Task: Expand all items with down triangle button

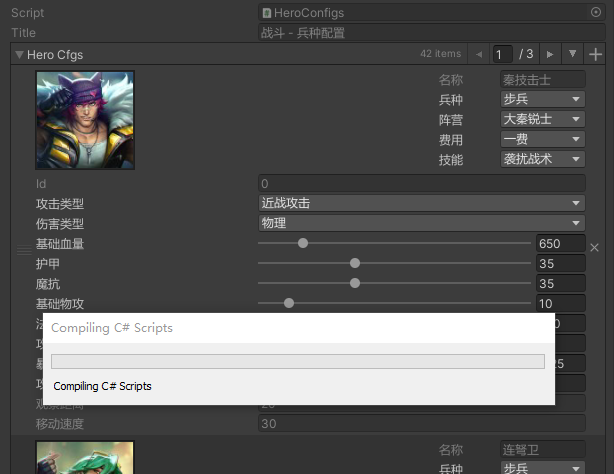Action: [572, 54]
